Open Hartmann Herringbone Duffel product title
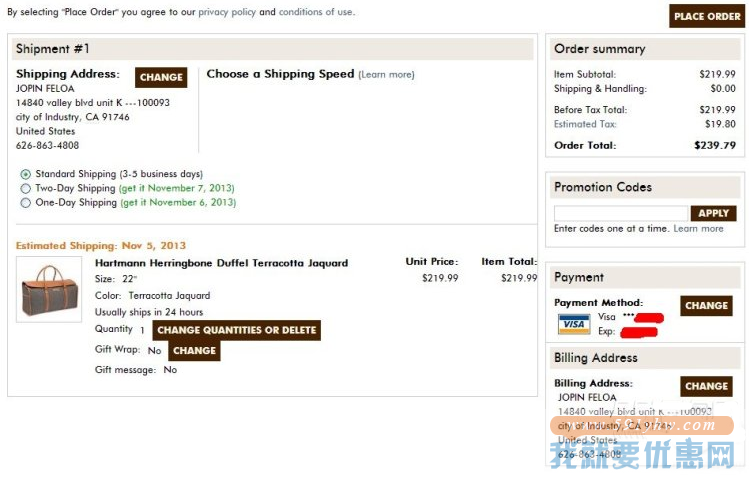The image size is (749, 479). [x=221, y=263]
